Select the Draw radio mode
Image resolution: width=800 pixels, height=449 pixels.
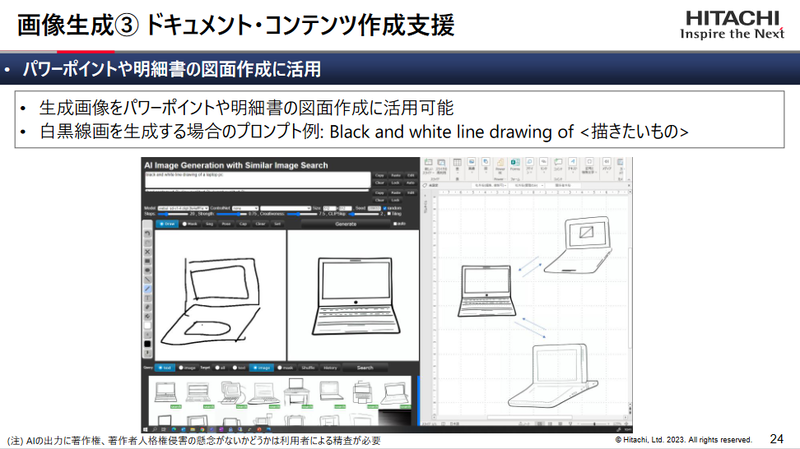167,224
